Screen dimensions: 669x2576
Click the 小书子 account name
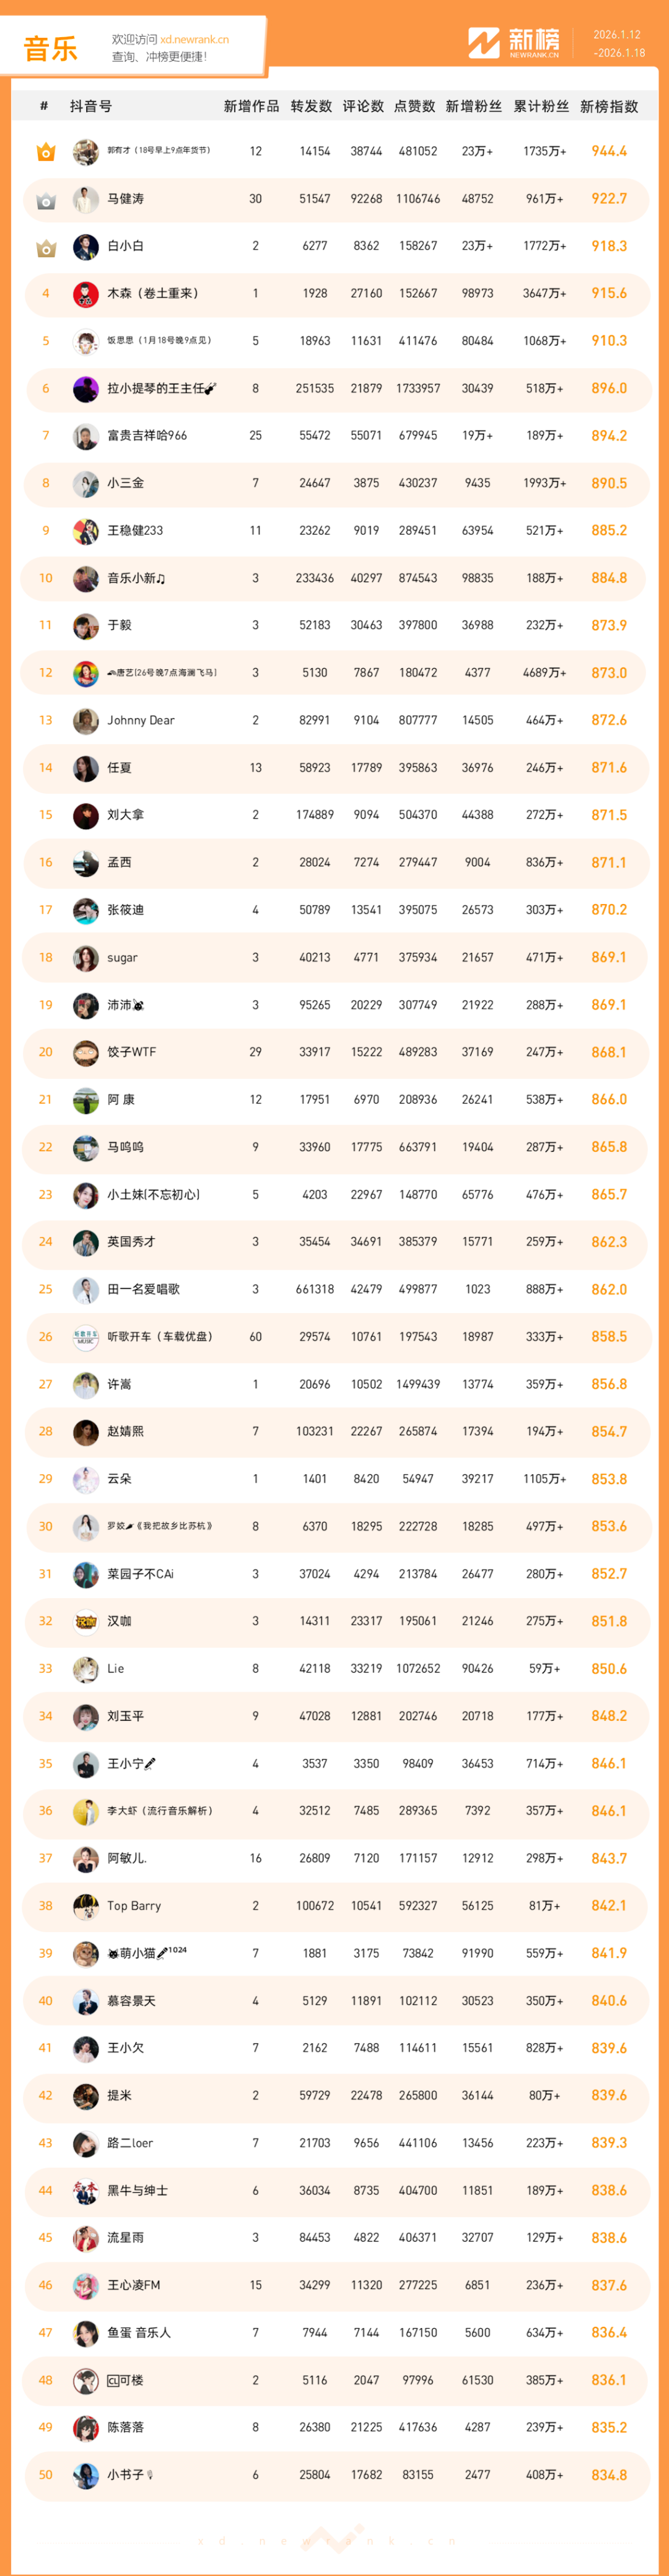pos(126,2474)
